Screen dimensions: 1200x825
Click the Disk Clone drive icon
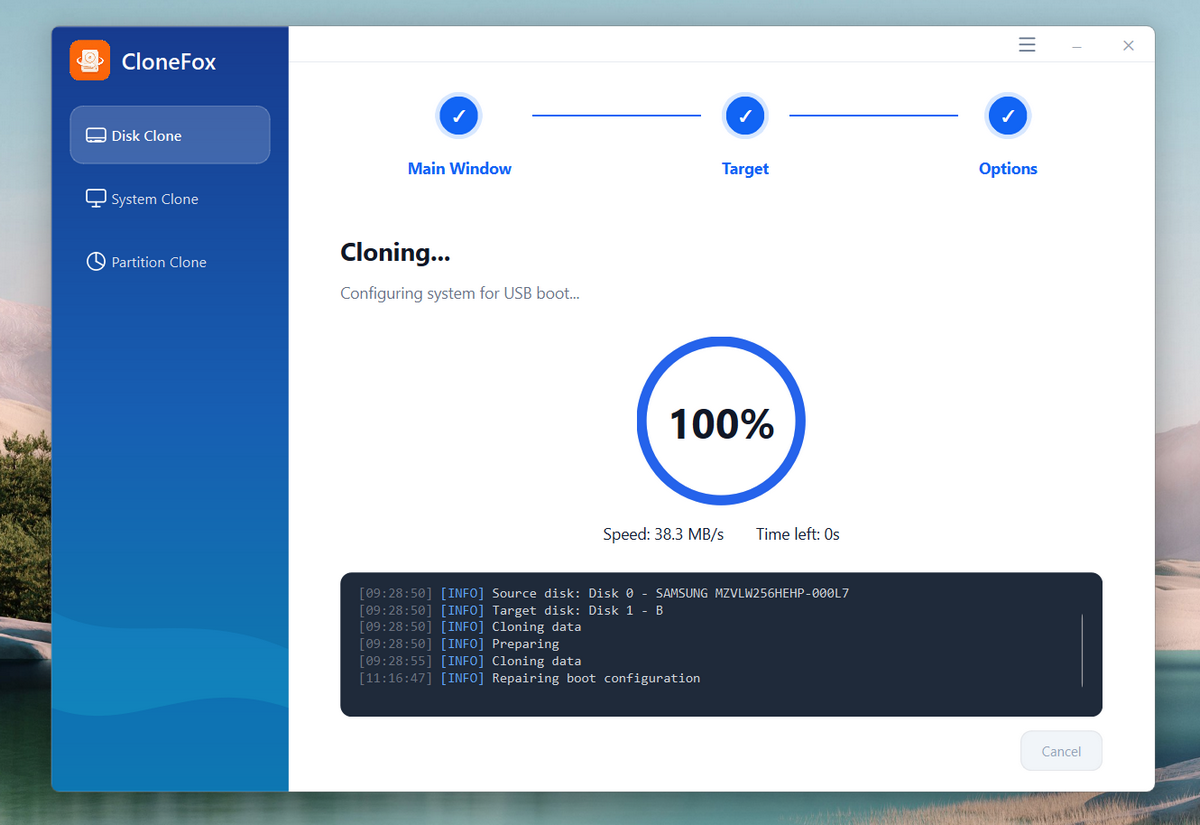pyautogui.click(x=96, y=135)
